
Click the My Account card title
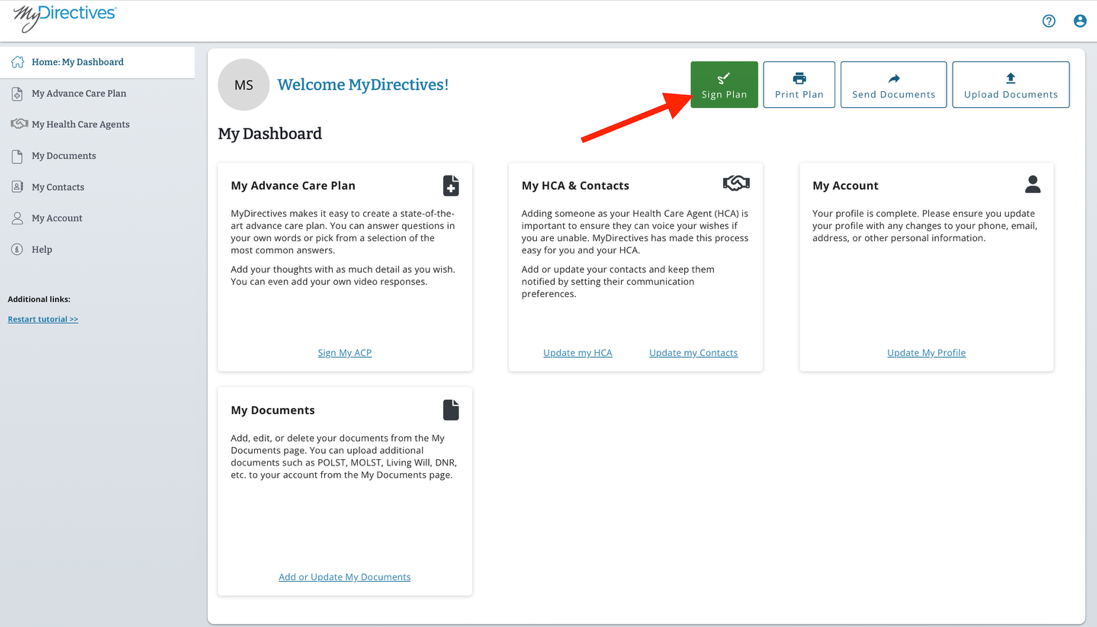pos(845,185)
